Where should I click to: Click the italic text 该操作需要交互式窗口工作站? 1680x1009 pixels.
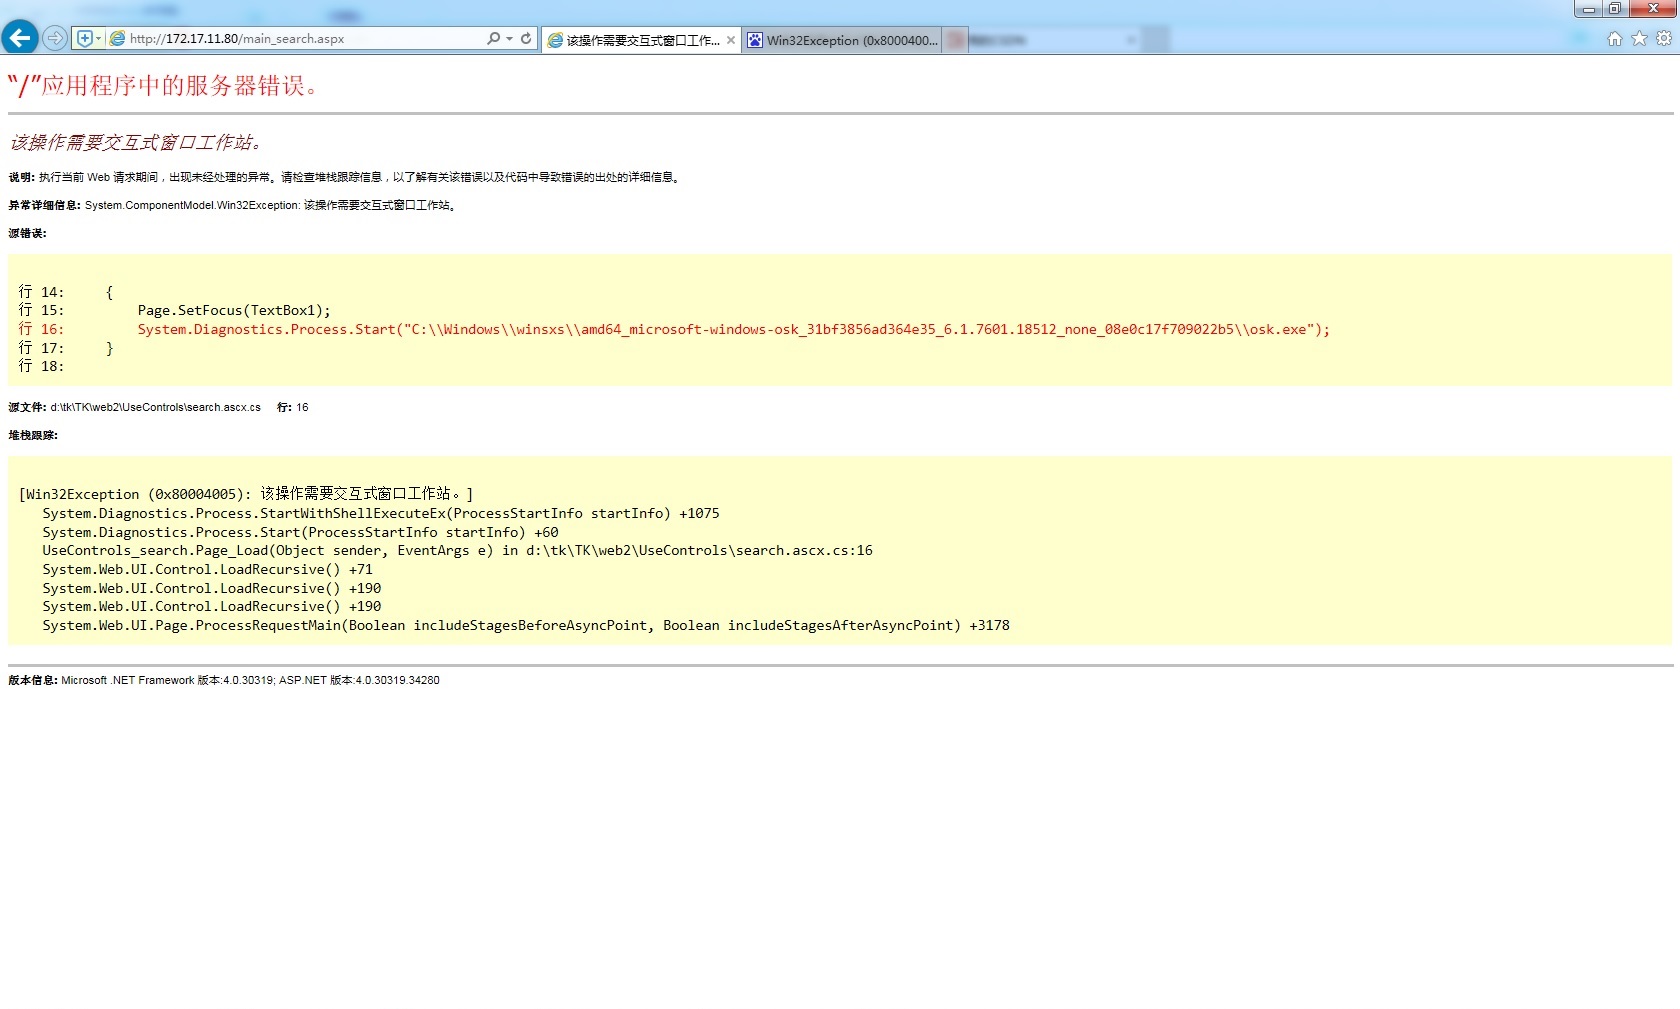tap(136, 142)
